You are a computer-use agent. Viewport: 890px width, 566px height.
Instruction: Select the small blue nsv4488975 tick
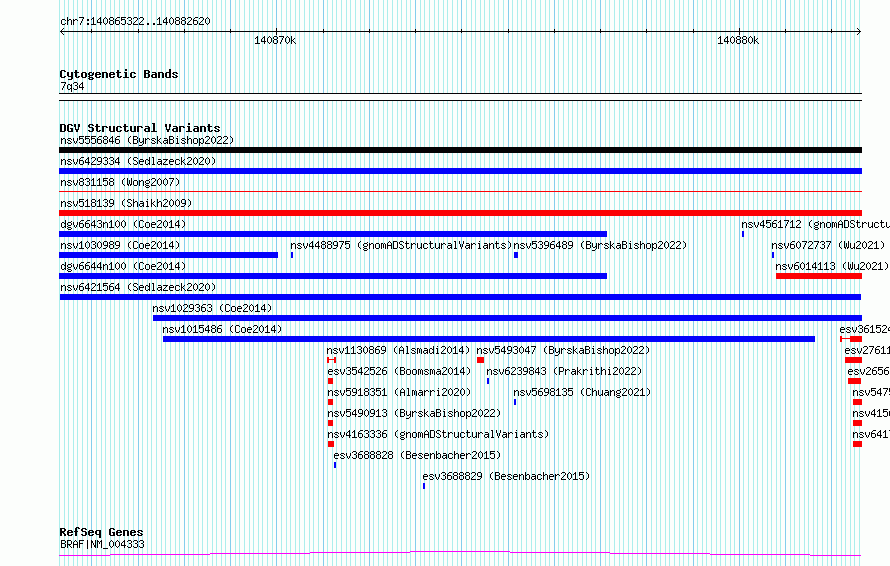(x=292, y=255)
